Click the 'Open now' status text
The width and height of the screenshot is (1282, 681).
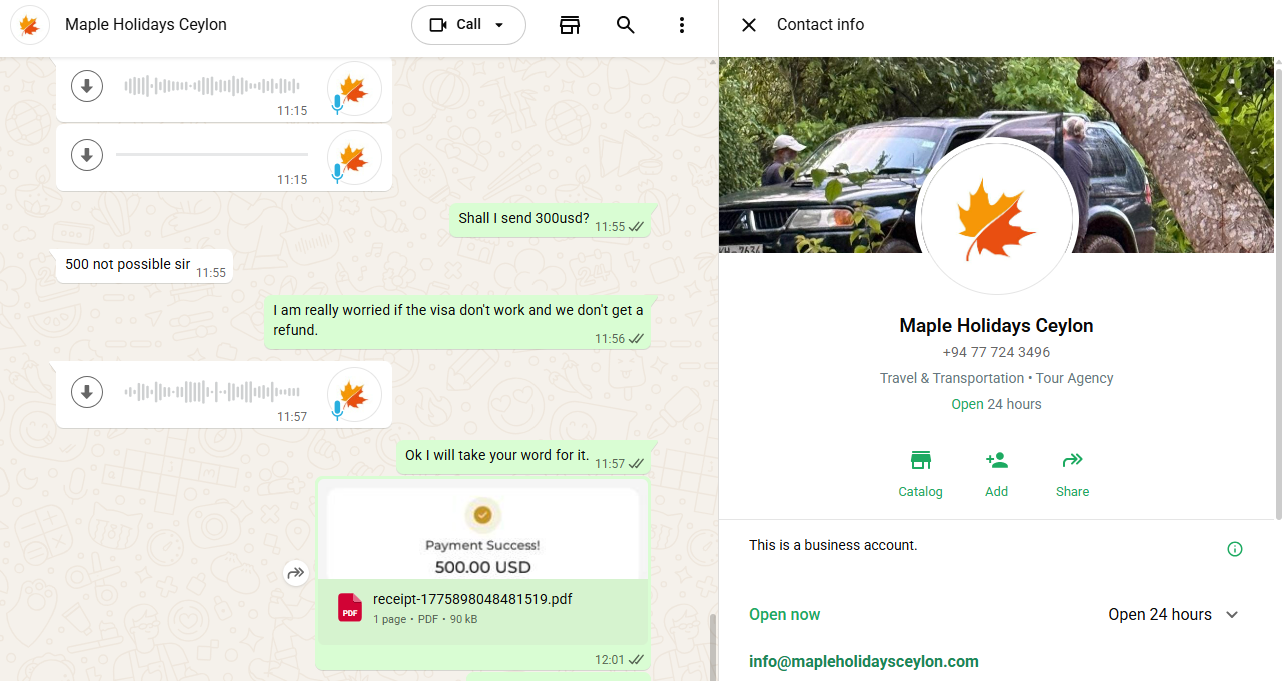(784, 615)
